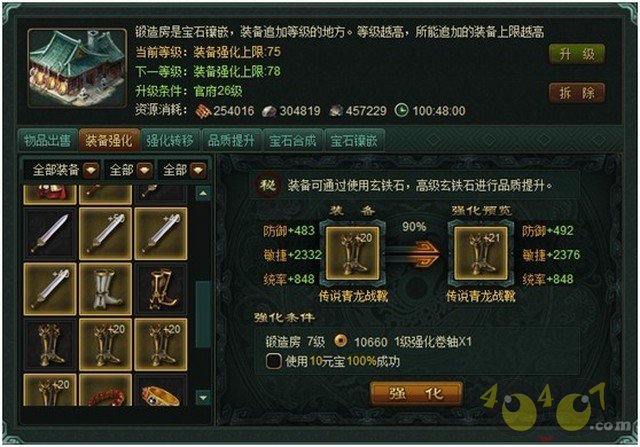Image resolution: width=640 pixels, height=447 pixels.
Task: Open the 物品出售 tab
Action: pyautogui.click(x=47, y=141)
